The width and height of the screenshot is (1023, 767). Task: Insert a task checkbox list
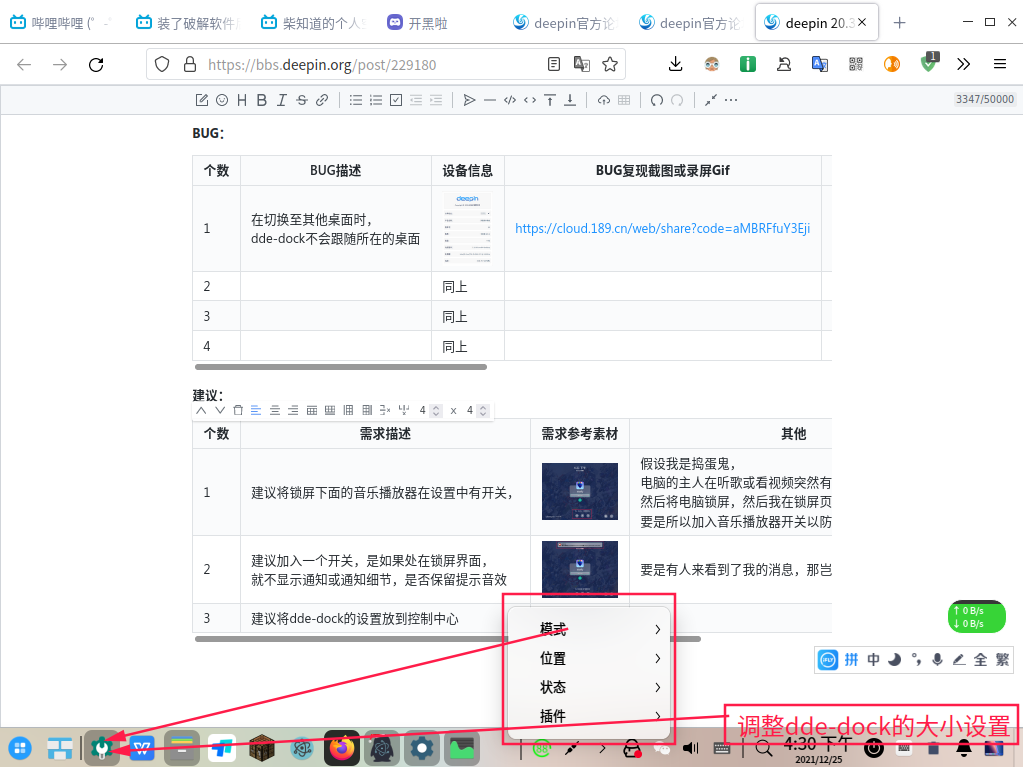(x=395, y=100)
